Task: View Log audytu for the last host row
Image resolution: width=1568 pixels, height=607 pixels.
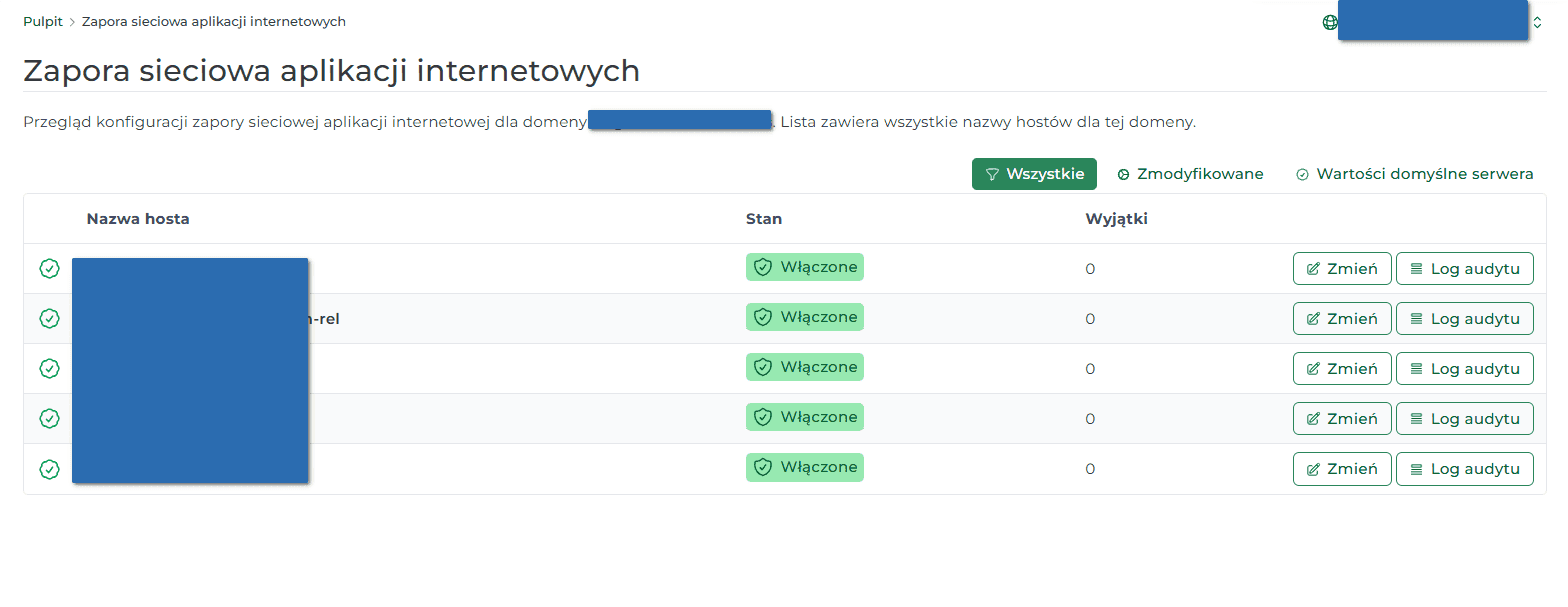Action: click(x=1464, y=469)
